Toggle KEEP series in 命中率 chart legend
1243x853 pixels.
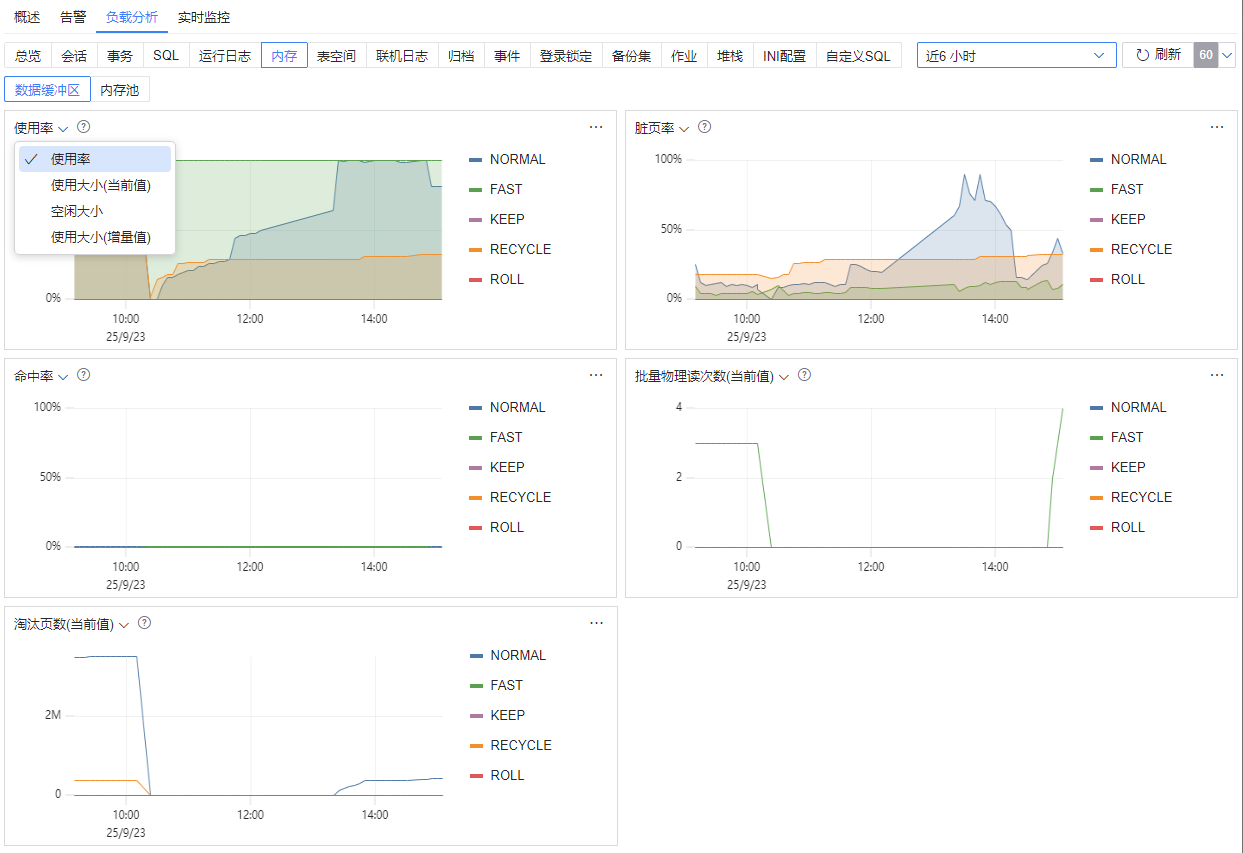point(496,467)
